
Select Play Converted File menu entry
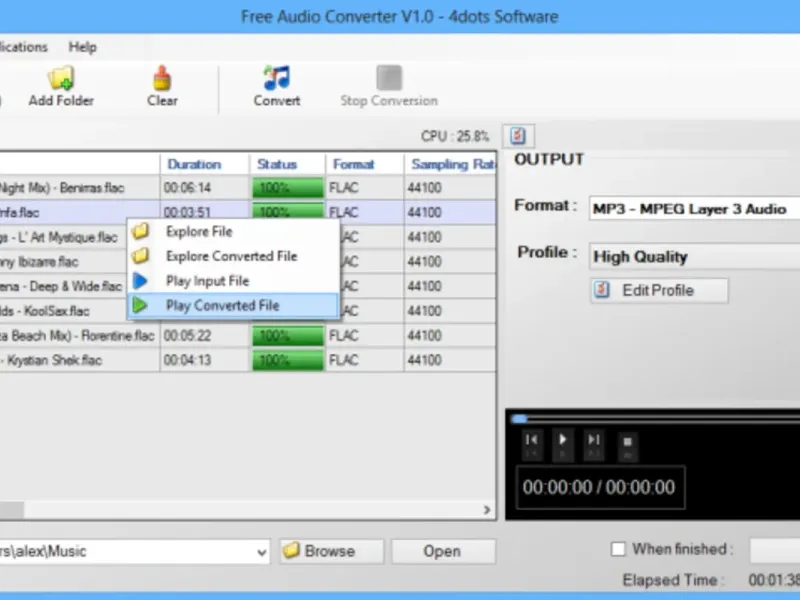pyautogui.click(x=233, y=306)
